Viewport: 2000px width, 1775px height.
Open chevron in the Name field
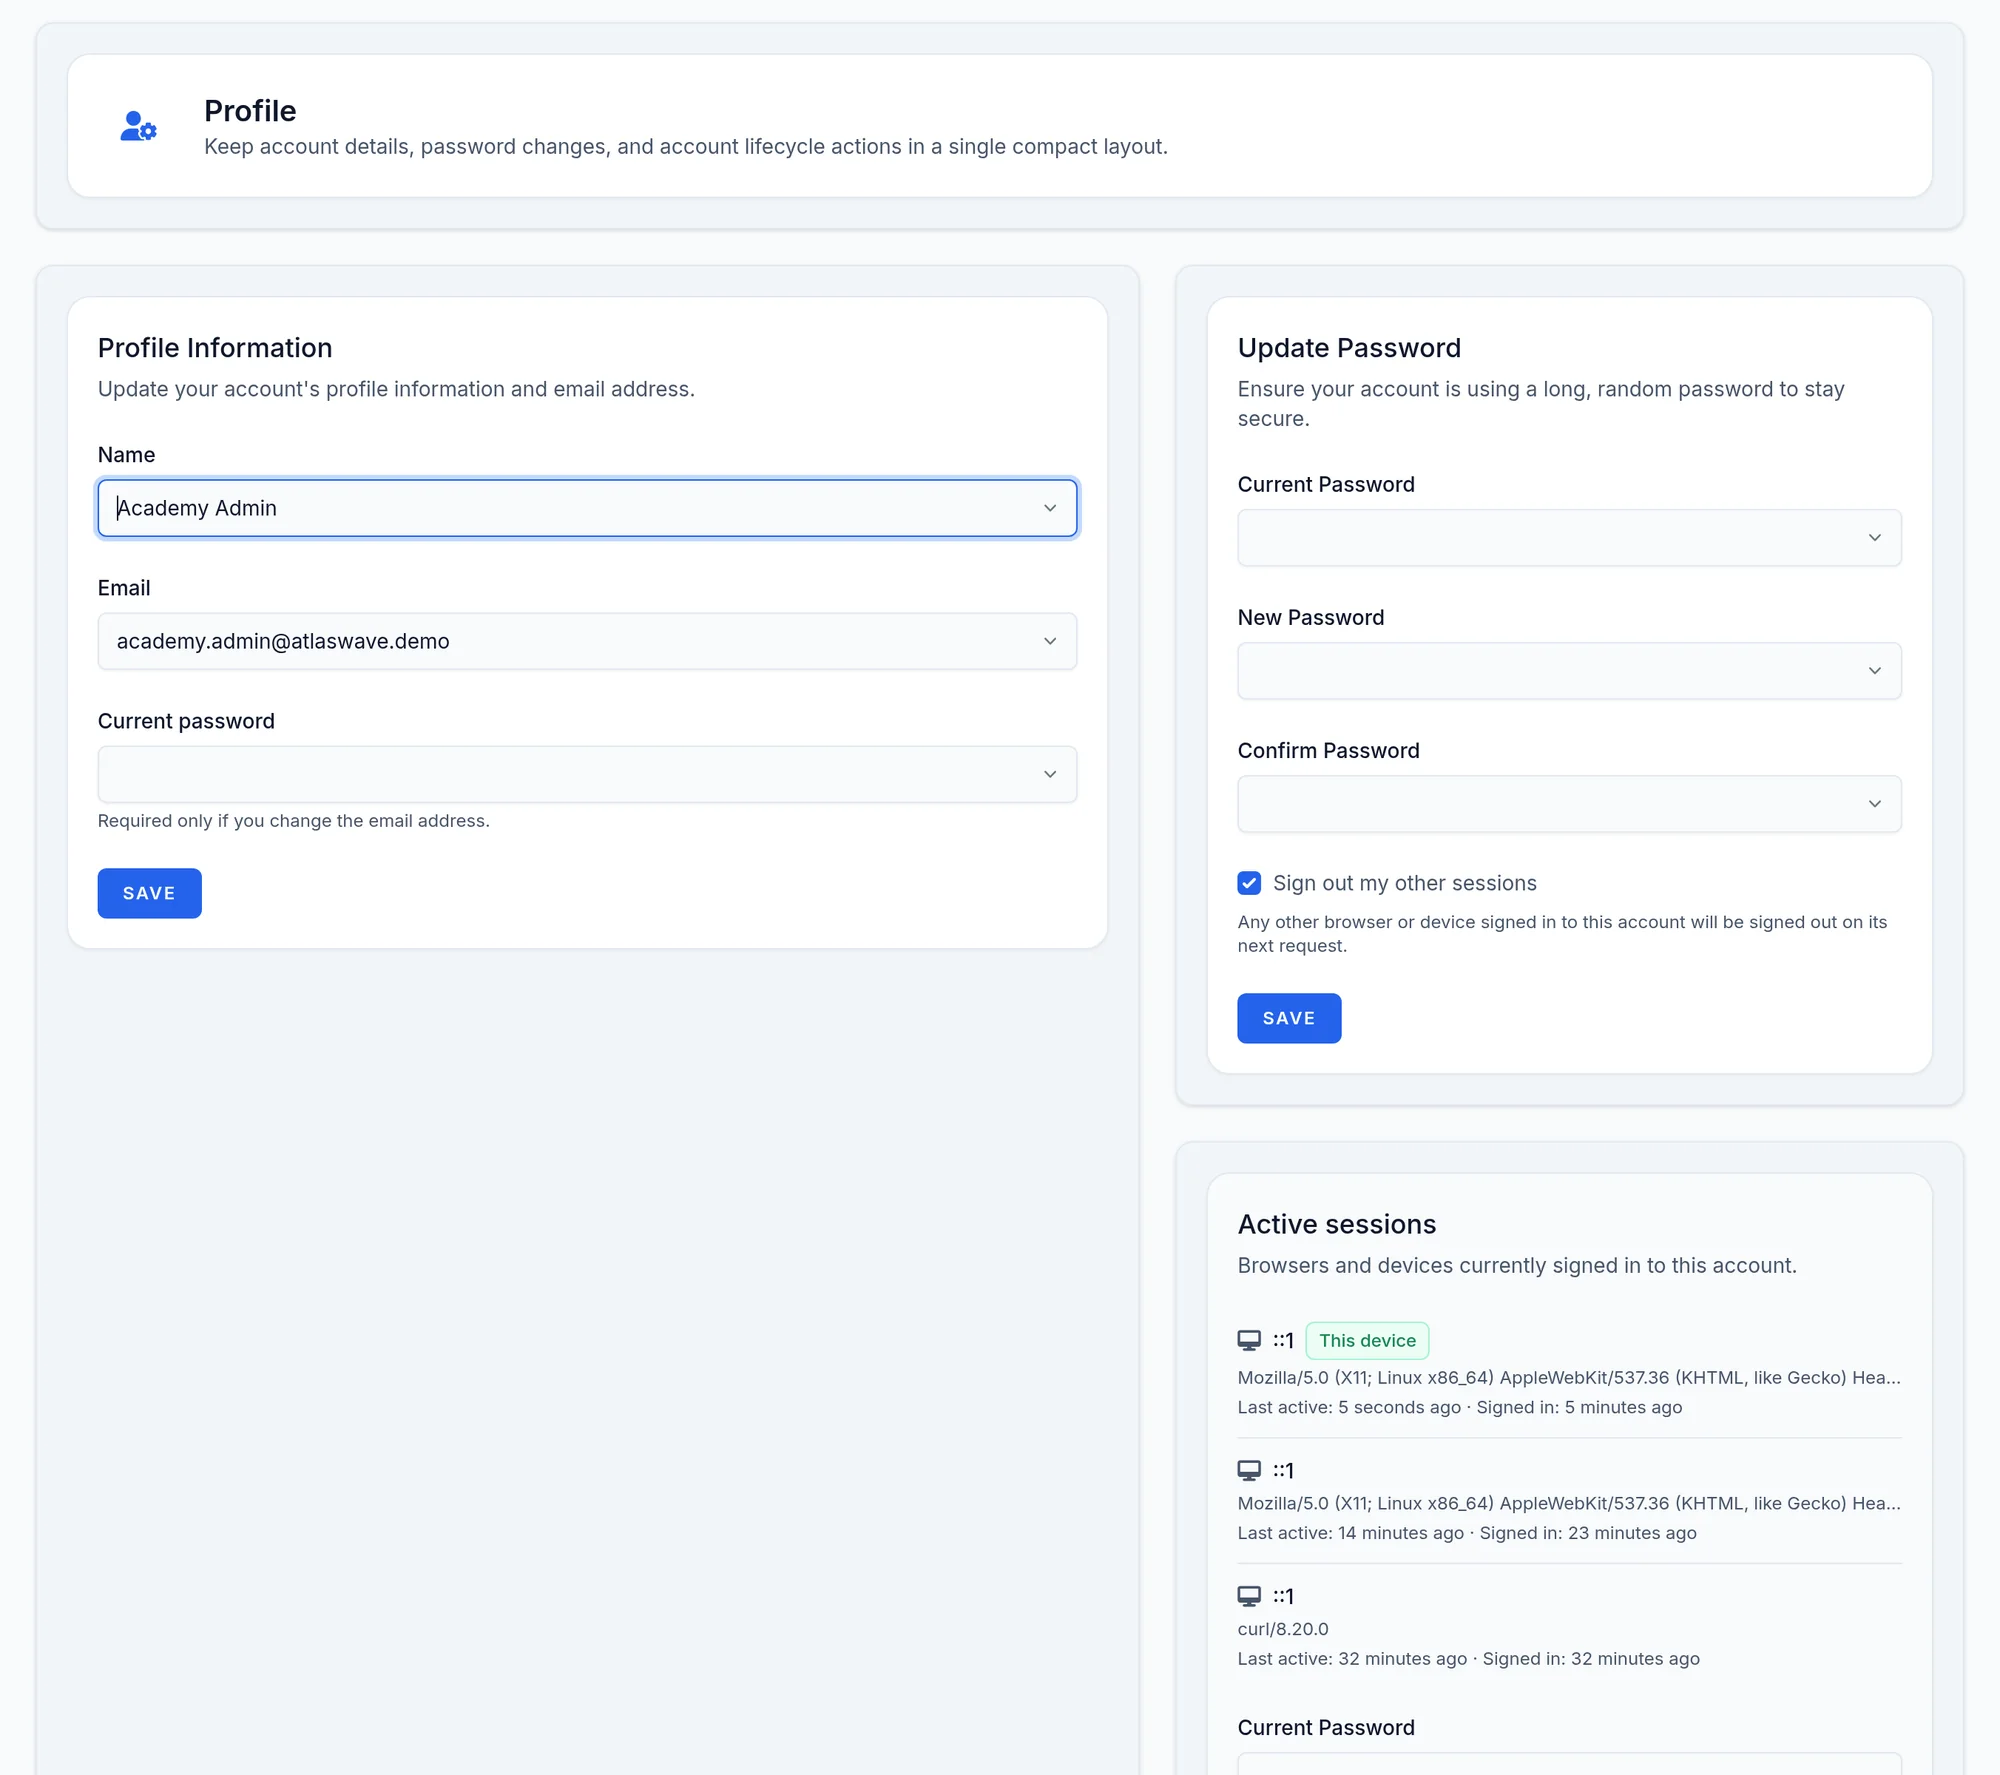pyautogui.click(x=1050, y=508)
